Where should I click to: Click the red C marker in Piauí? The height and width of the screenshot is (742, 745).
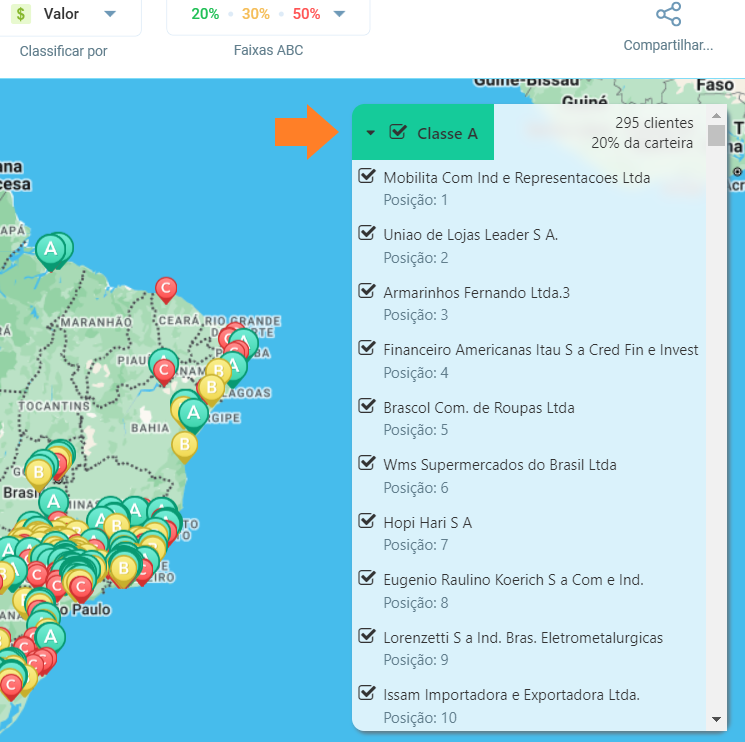(164, 371)
